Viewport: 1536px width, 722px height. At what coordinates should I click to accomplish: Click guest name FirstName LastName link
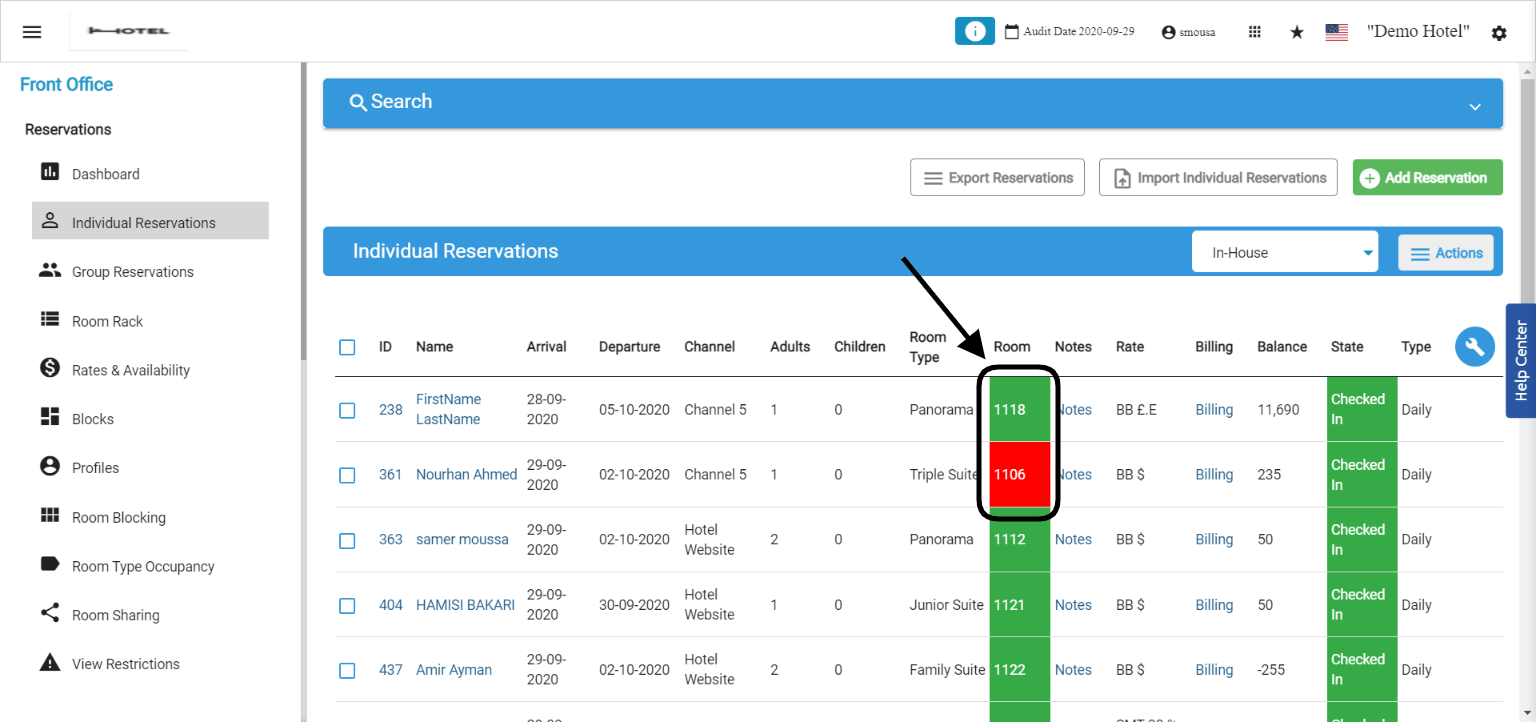448,409
